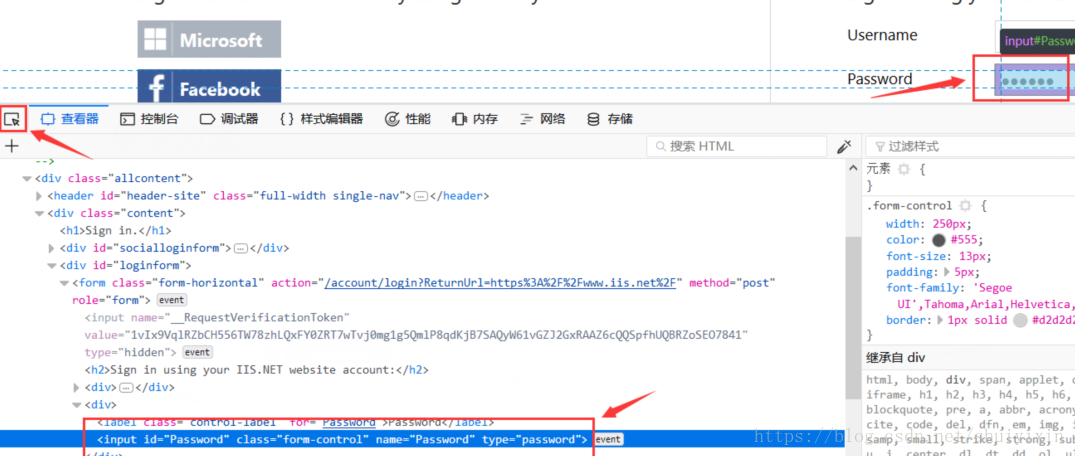The image size is (1075, 456).
Task: Open the 存储 storage tab
Action: [x=609, y=119]
